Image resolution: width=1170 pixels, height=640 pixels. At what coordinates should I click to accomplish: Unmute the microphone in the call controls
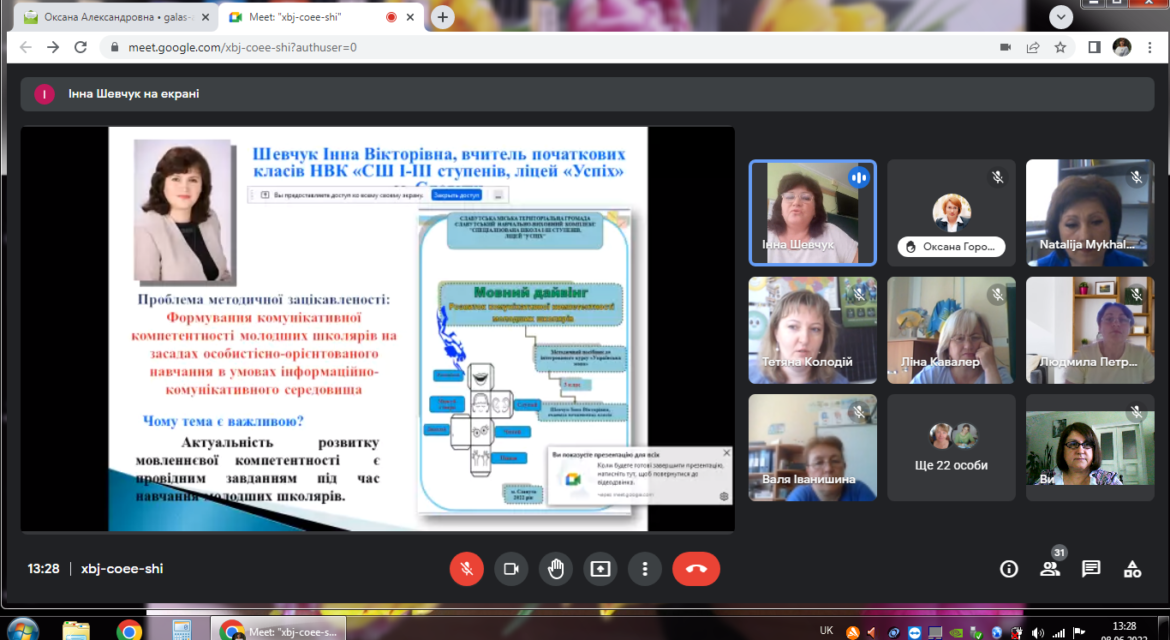(466, 568)
